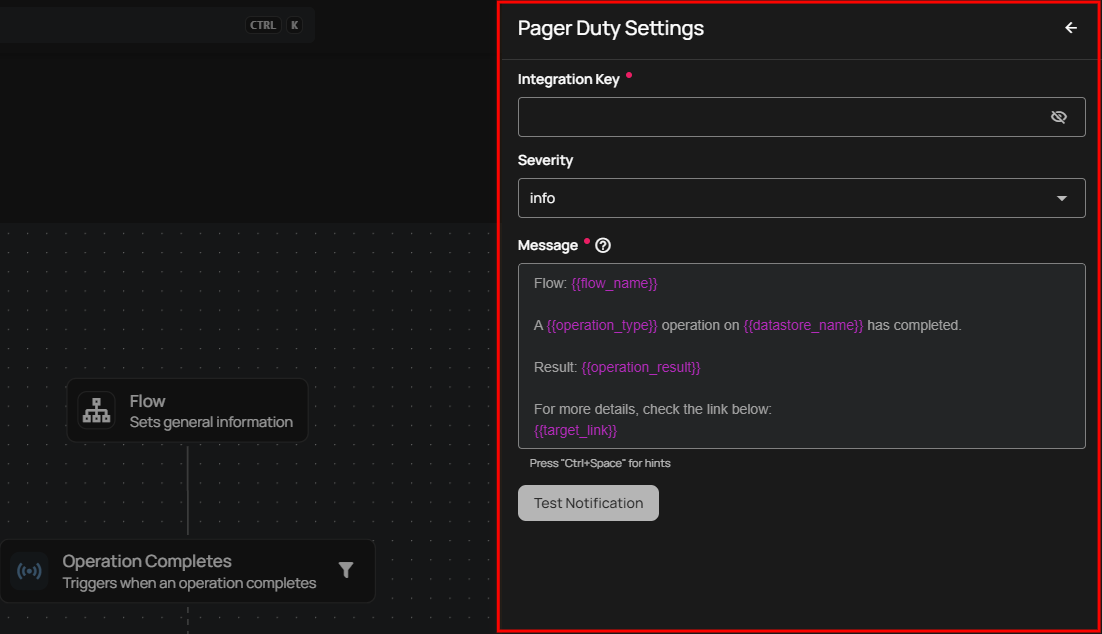Click the Severity dropdown chevron arrow

click(1062, 198)
